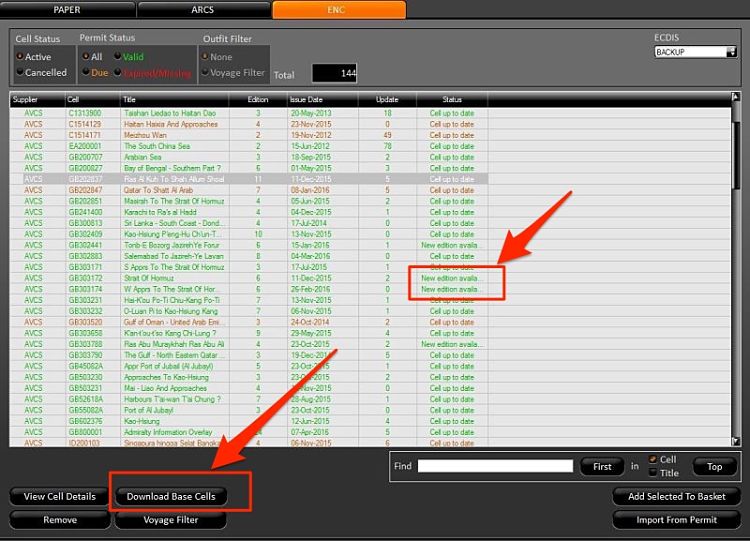
Task: Click the Import From Permit button
Action: click(x=676, y=520)
